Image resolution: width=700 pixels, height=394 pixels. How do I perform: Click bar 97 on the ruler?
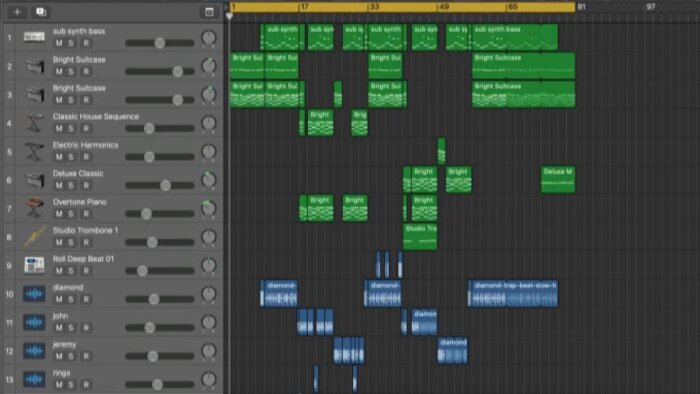(x=651, y=7)
